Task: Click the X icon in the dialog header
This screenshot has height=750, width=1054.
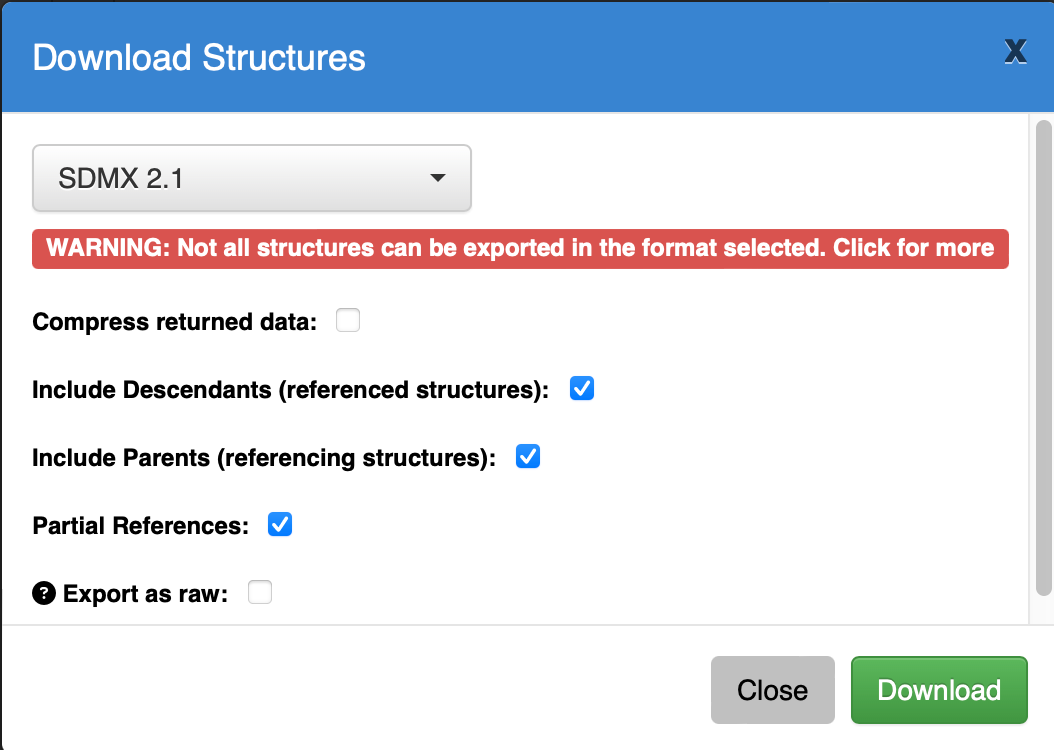Action: pyautogui.click(x=1015, y=52)
